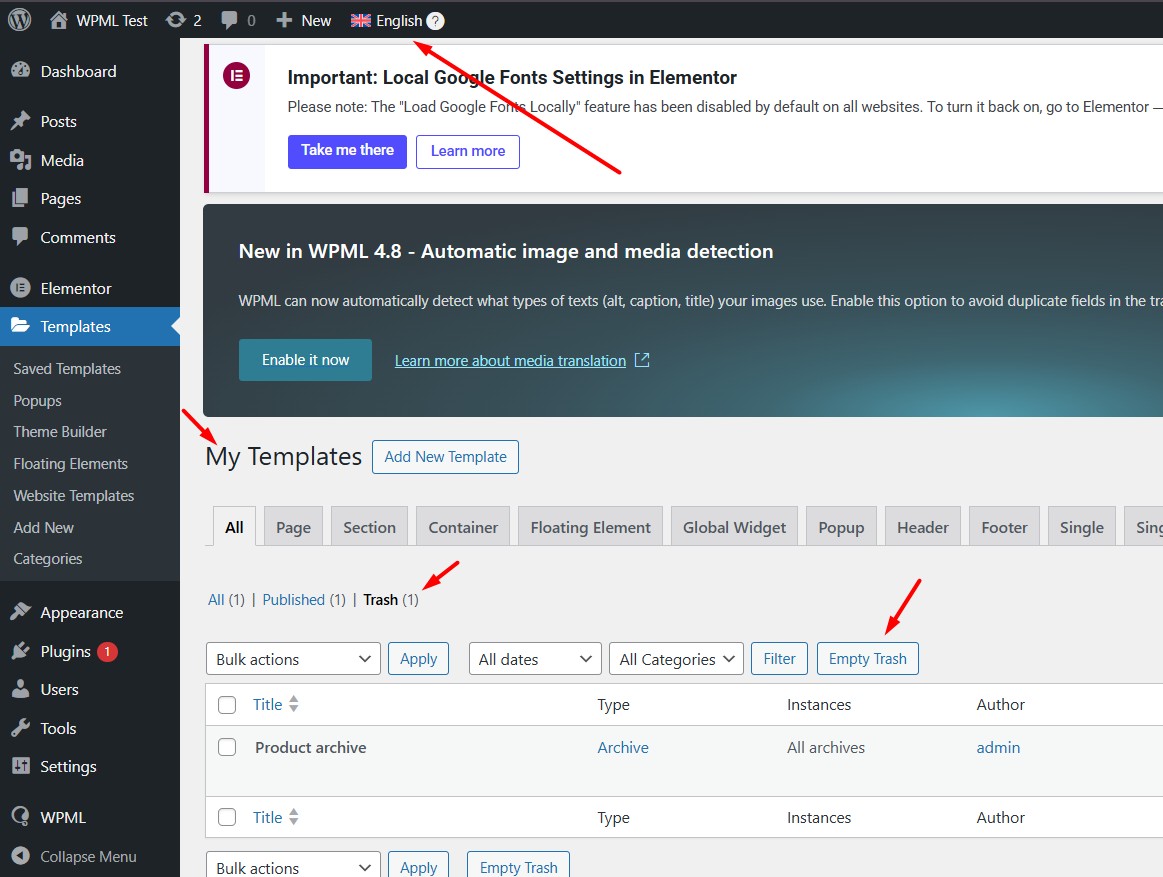Open the comments bubble in admin bar
This screenshot has width=1163, height=877.
pos(229,20)
